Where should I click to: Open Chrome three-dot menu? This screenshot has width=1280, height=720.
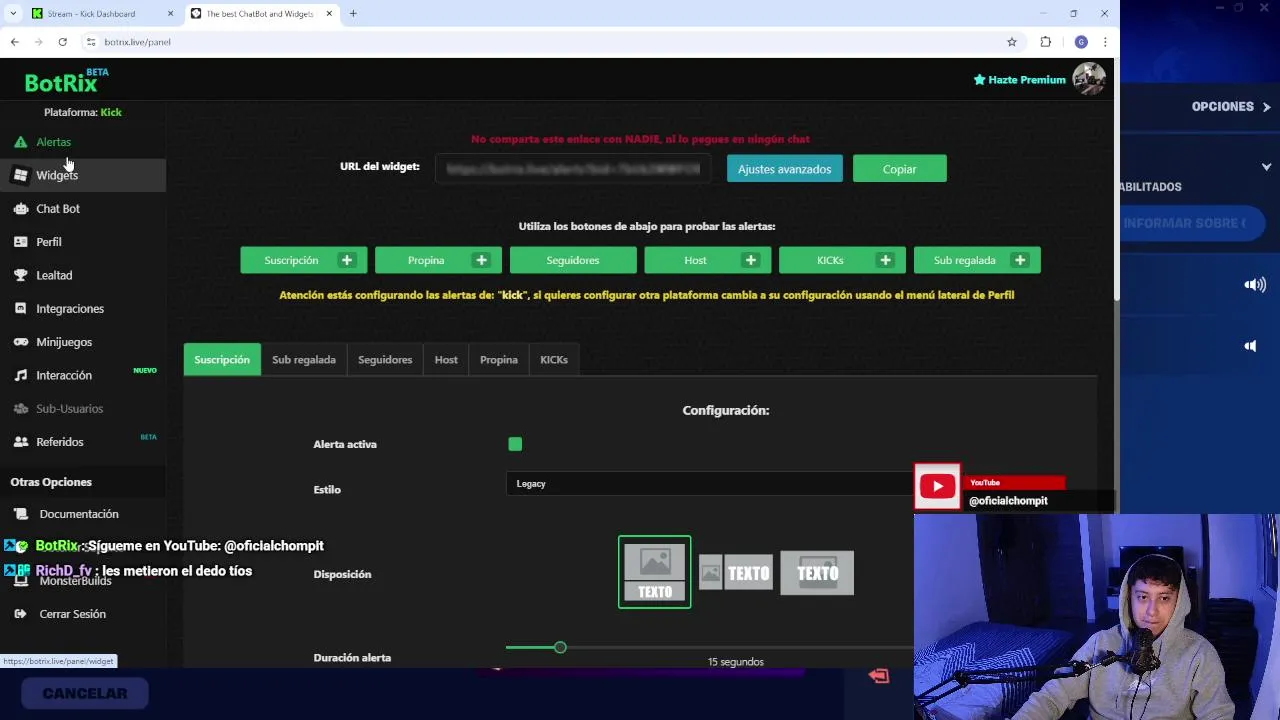point(1105,42)
